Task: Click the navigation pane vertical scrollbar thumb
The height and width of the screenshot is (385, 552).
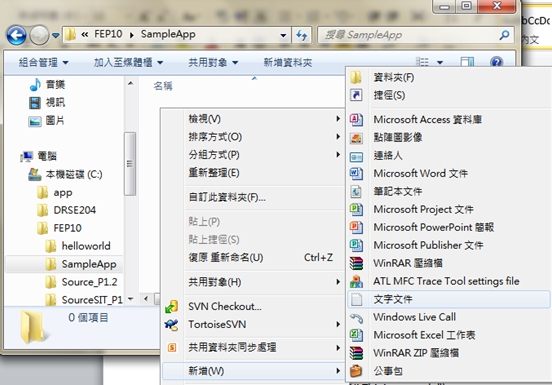Action: tap(130, 164)
